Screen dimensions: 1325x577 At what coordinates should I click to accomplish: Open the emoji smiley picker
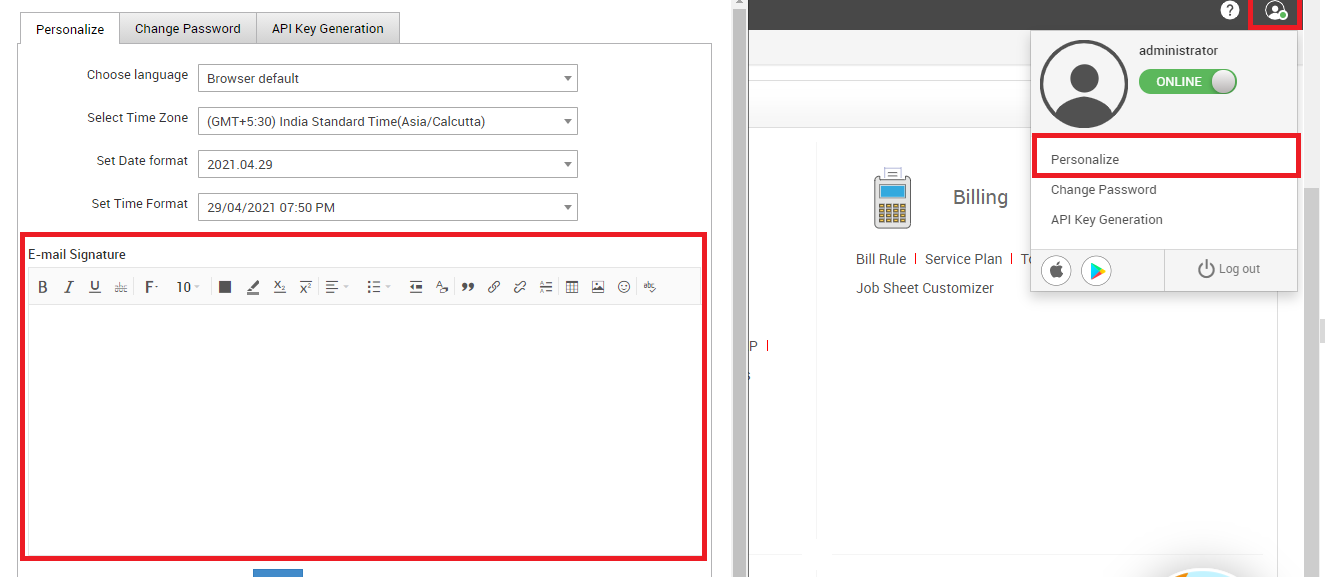[624, 287]
